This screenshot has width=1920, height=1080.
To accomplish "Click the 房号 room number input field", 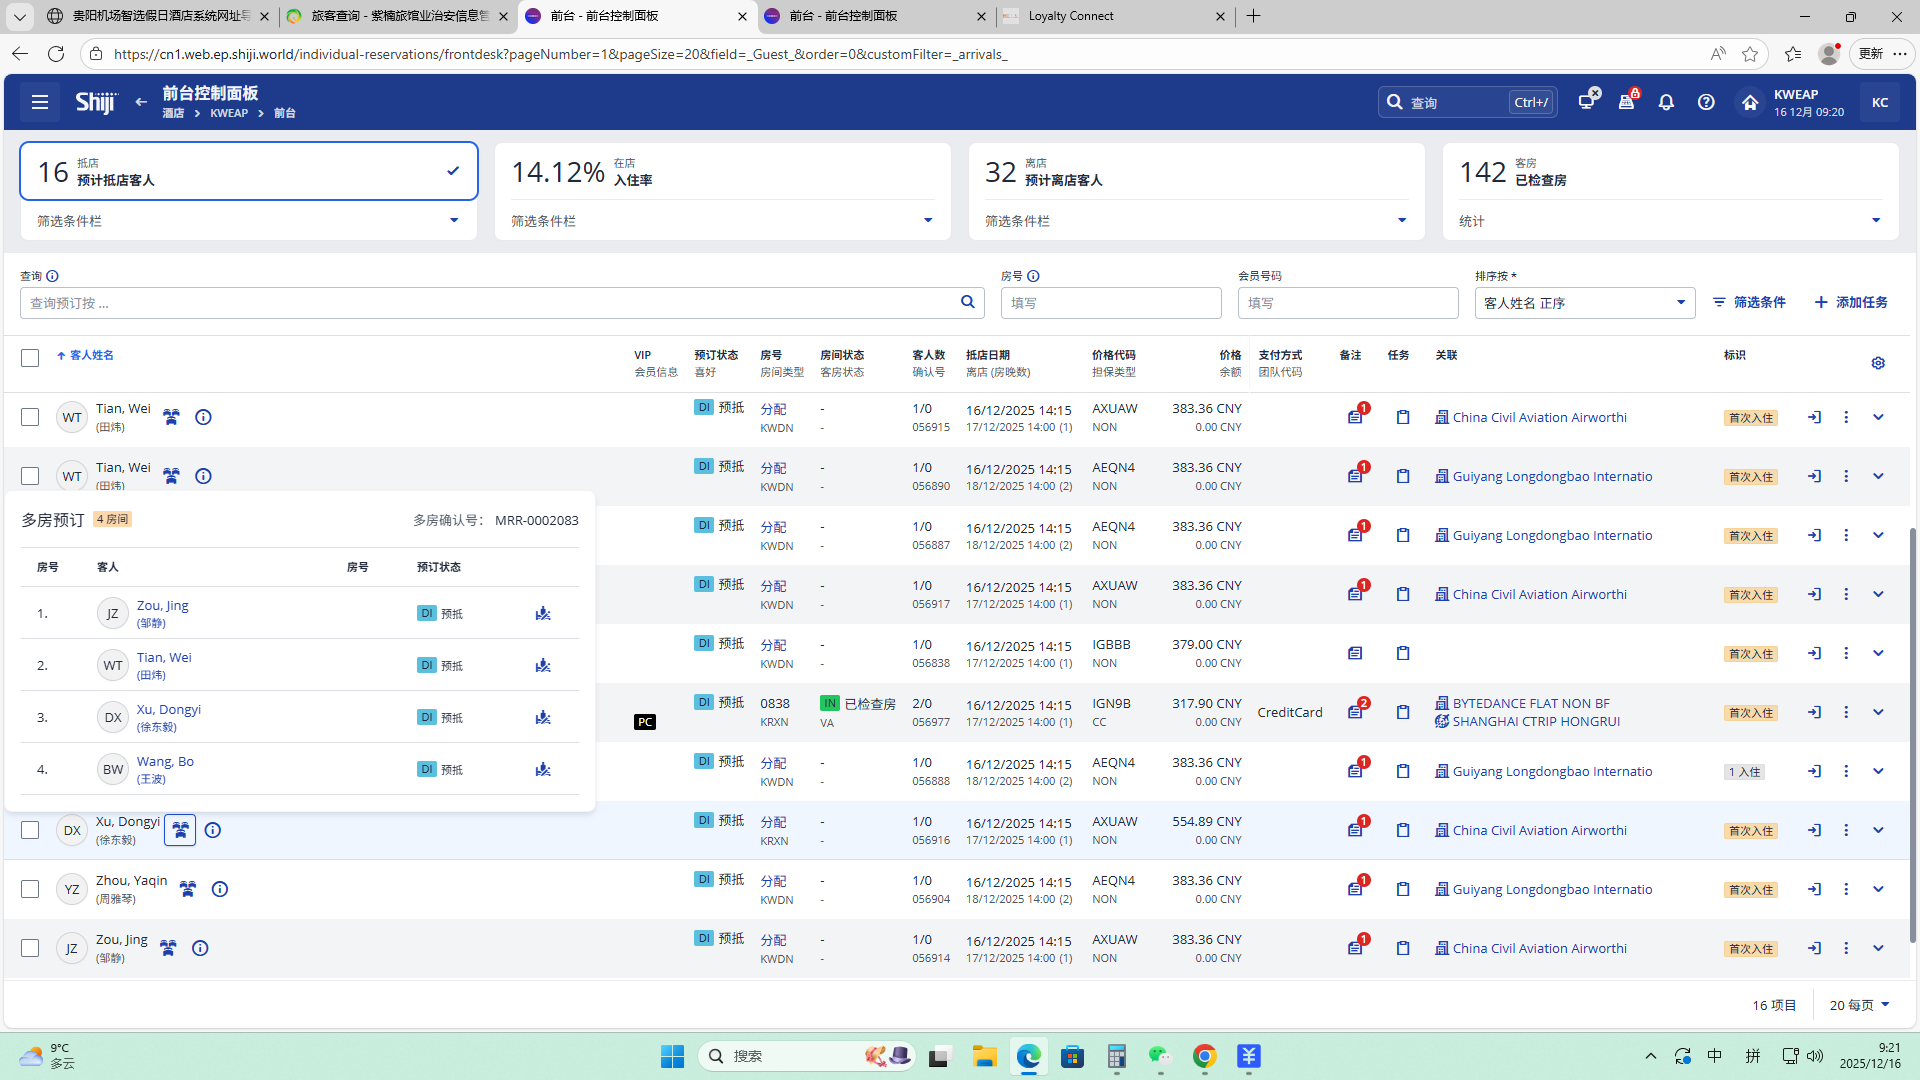I will pyautogui.click(x=1111, y=303).
